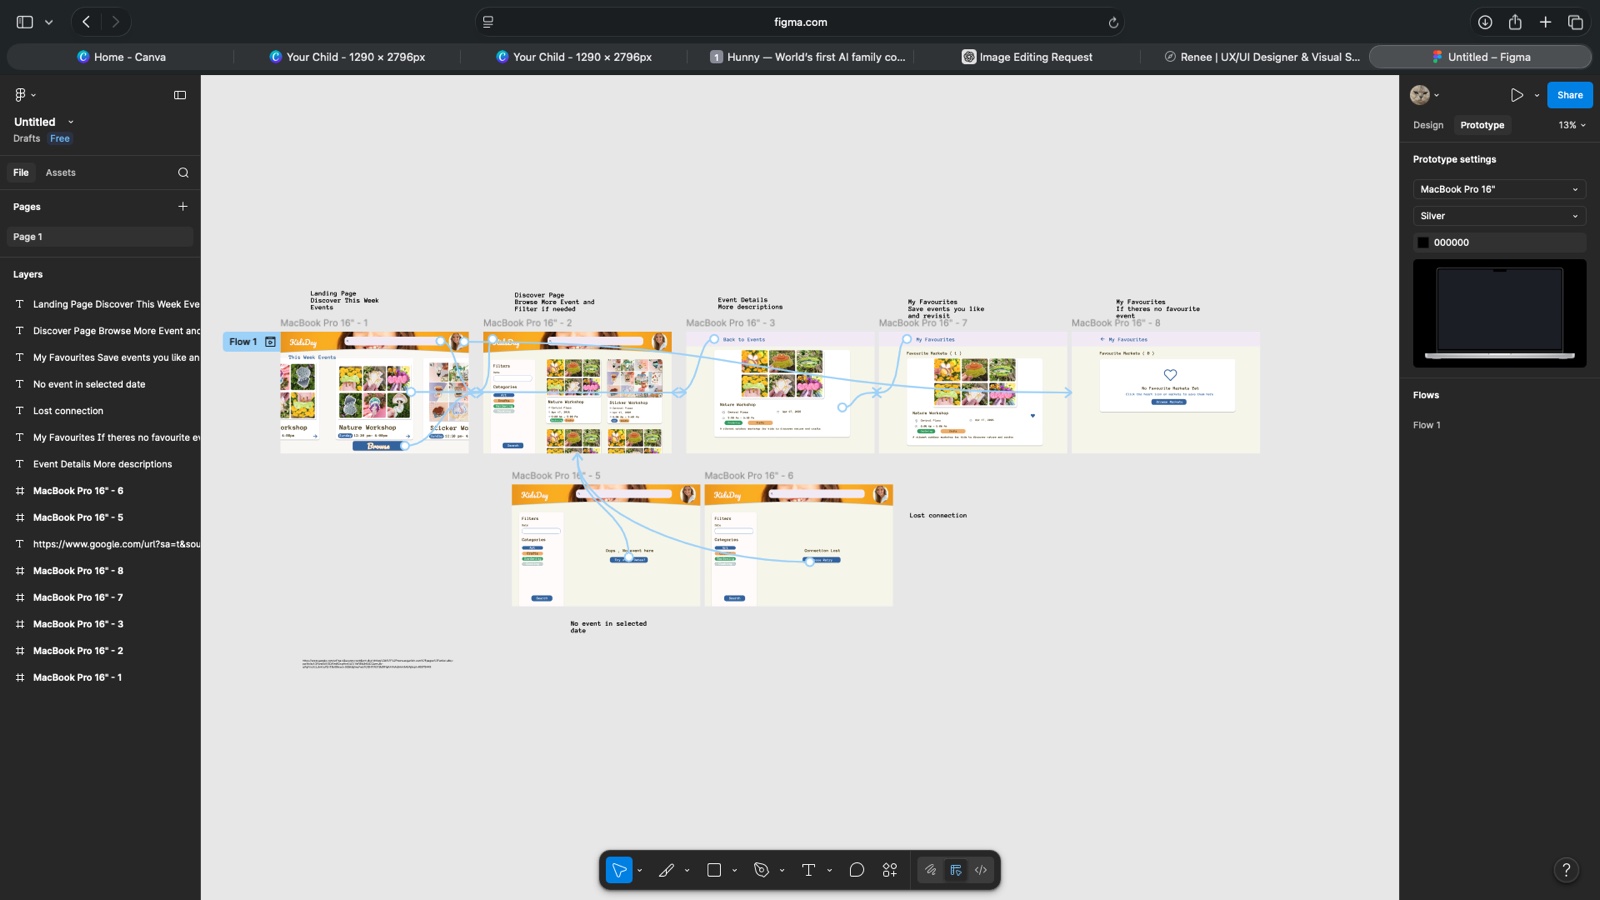Go forward in browser history
This screenshot has width=1600, height=900.
coord(115,22)
